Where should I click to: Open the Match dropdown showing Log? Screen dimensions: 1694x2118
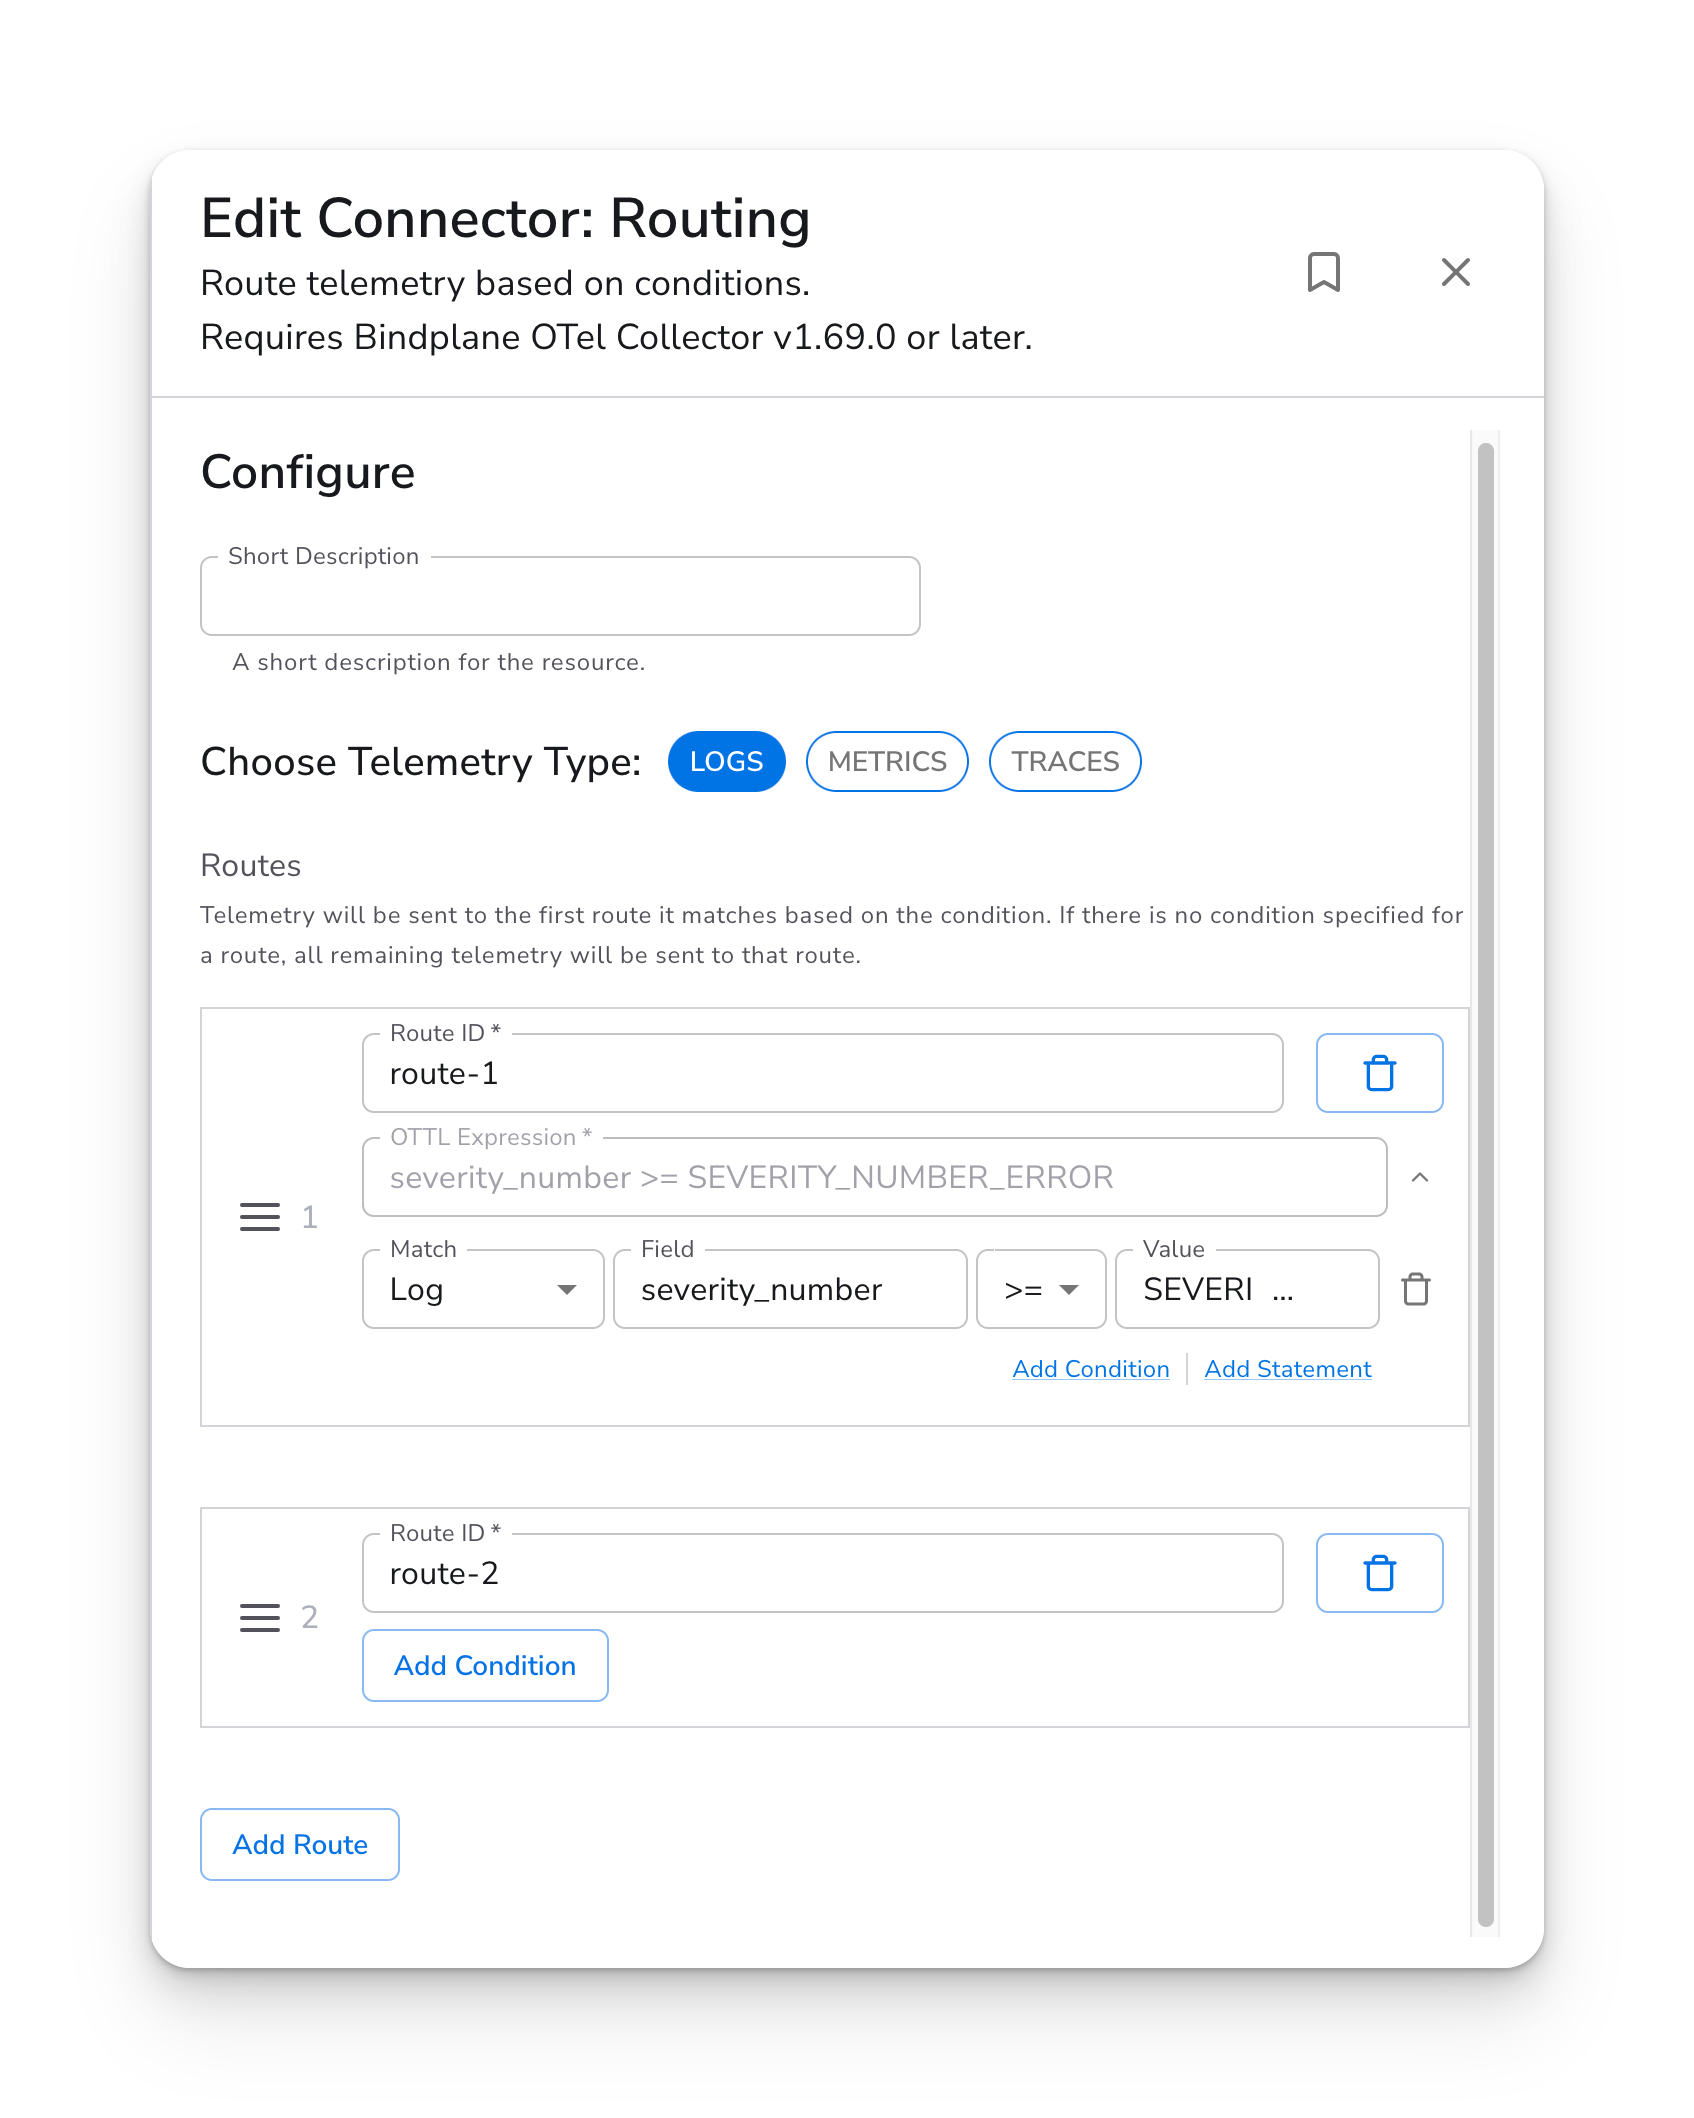pyautogui.click(x=483, y=1289)
